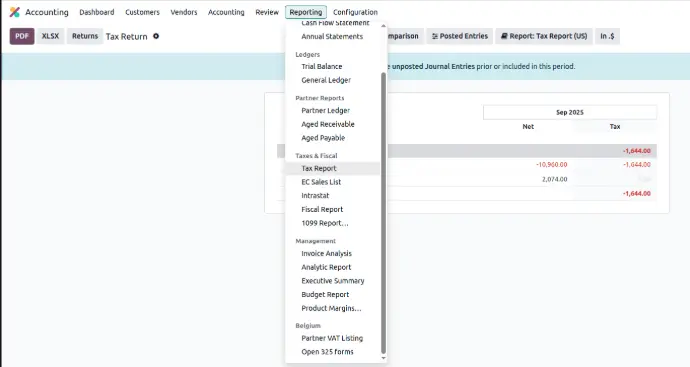Select Annual Statements report
The height and width of the screenshot is (367, 690).
coord(332,37)
